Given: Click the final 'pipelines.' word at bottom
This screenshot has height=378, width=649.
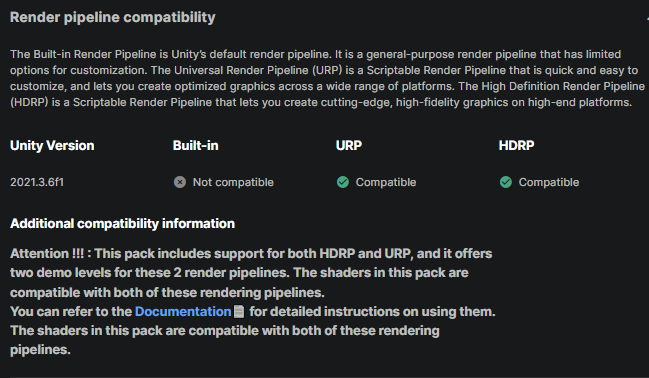Looking at the screenshot, I should click(40, 350).
